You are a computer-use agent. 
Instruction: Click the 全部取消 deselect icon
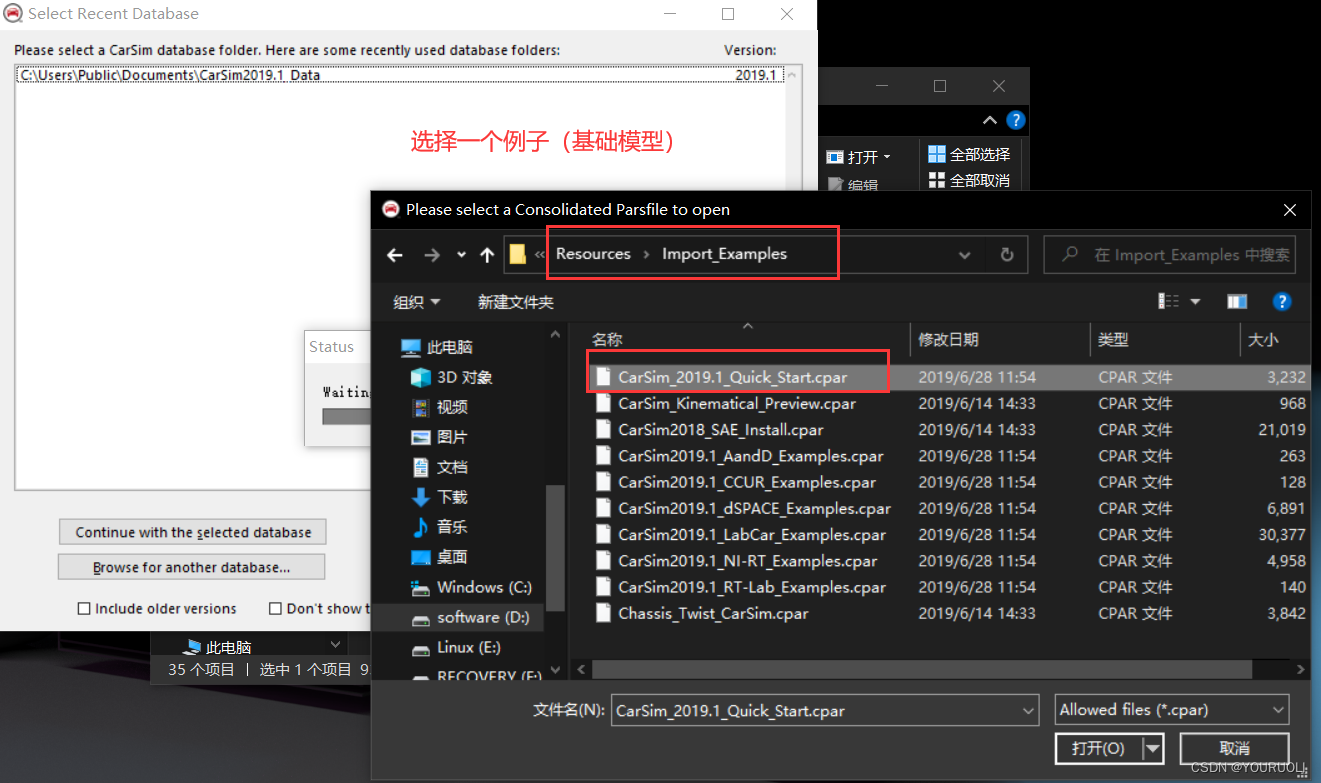pos(938,182)
